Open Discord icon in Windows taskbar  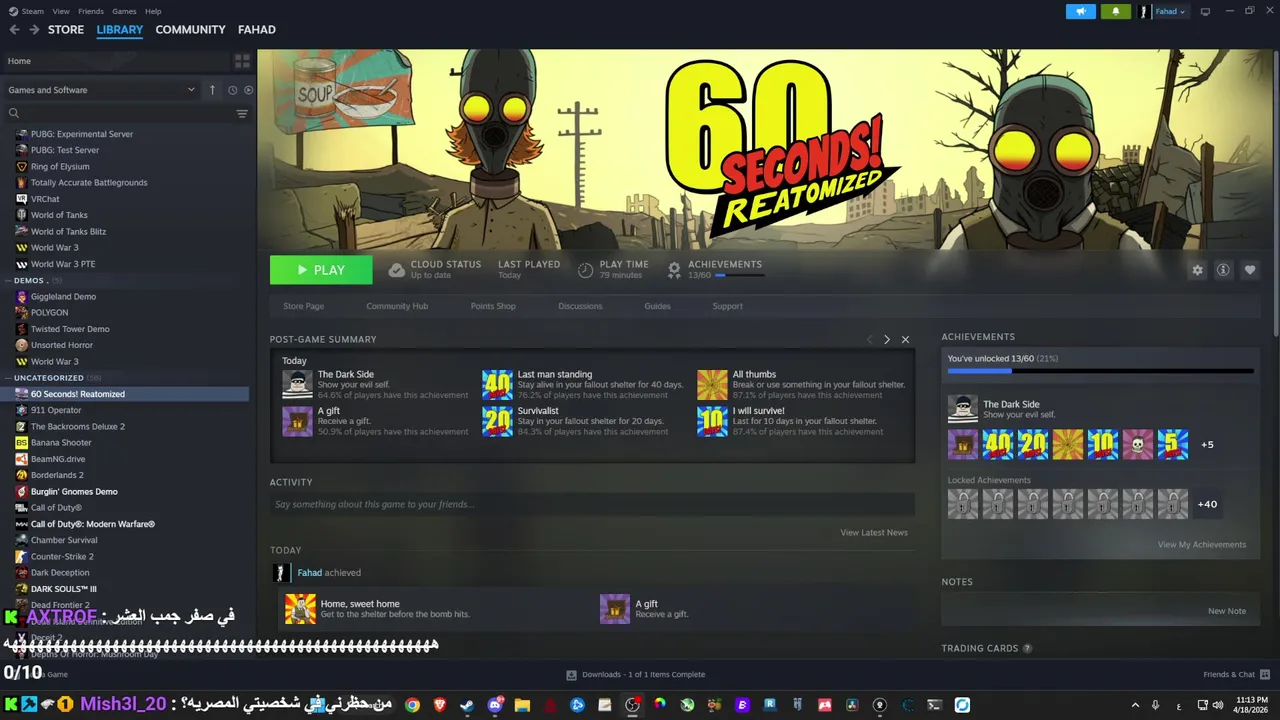click(495, 705)
